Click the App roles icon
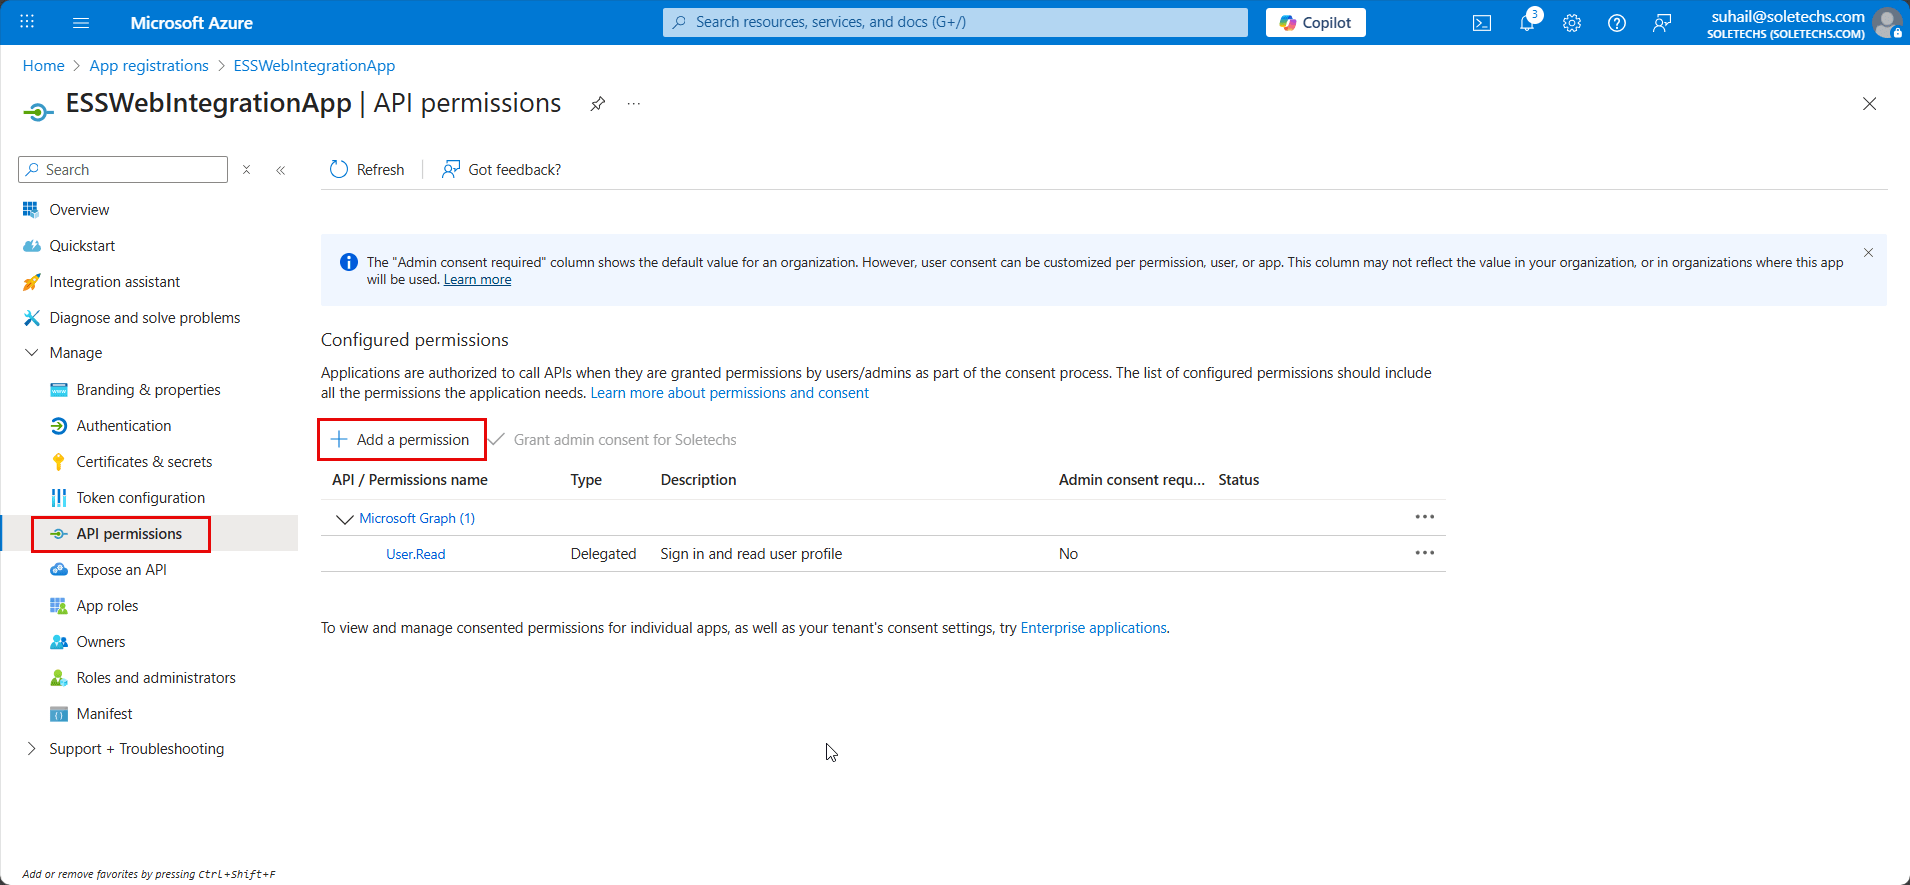The image size is (1910, 885). click(59, 606)
